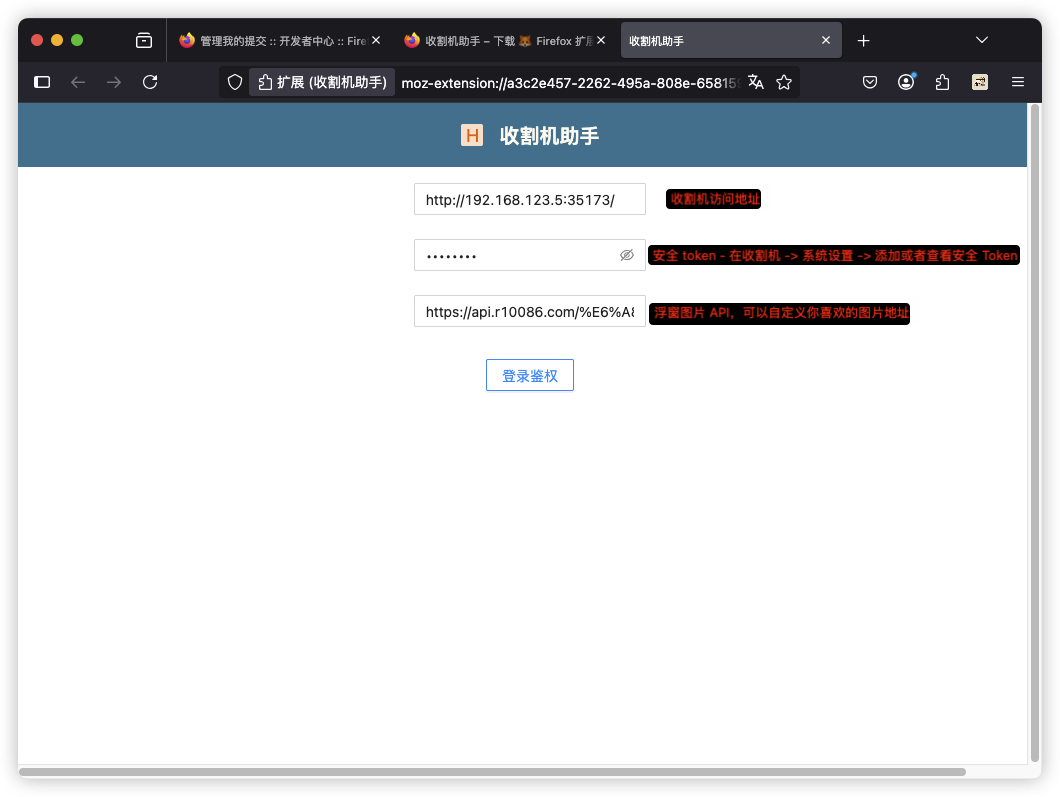Click the tracking protection shield icon
Screen dimensions: 1060x797
(x=235, y=82)
